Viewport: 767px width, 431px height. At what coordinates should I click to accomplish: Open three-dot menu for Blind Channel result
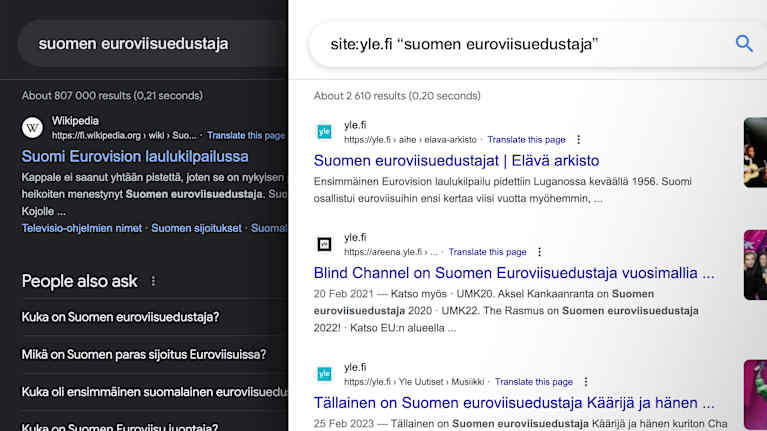(540, 252)
